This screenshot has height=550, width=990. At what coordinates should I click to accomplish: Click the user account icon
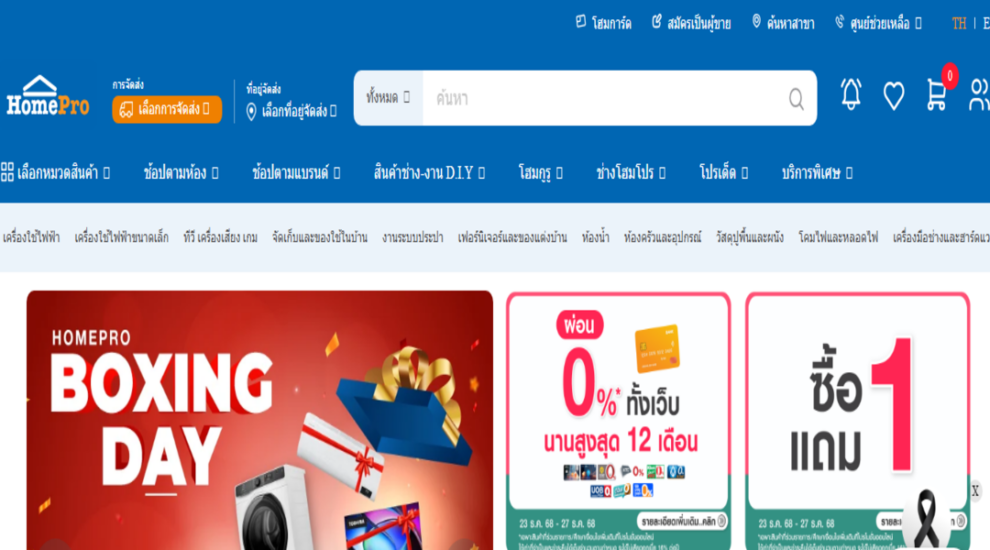coord(979,95)
